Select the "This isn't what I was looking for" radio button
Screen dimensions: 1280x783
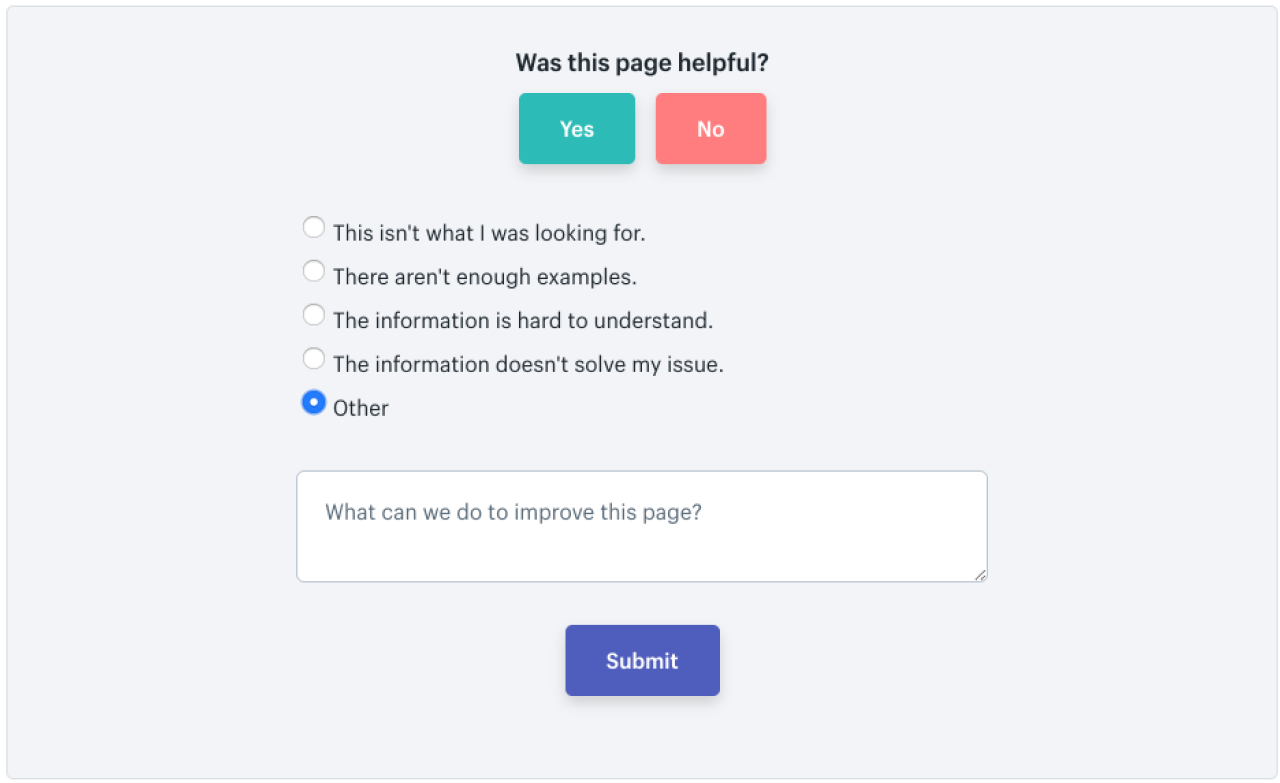click(314, 227)
